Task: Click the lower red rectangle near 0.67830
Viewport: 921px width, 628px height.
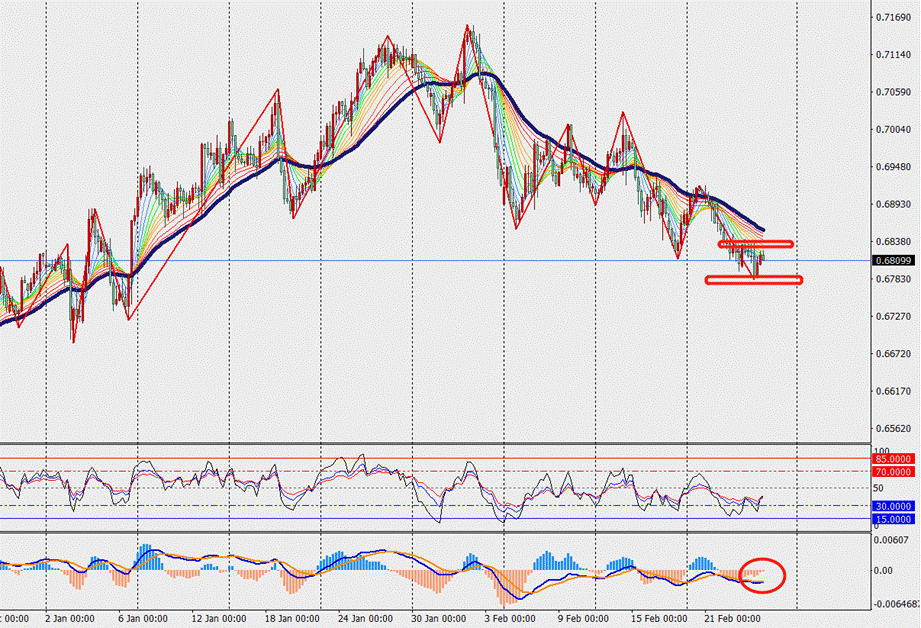Action: [x=753, y=279]
